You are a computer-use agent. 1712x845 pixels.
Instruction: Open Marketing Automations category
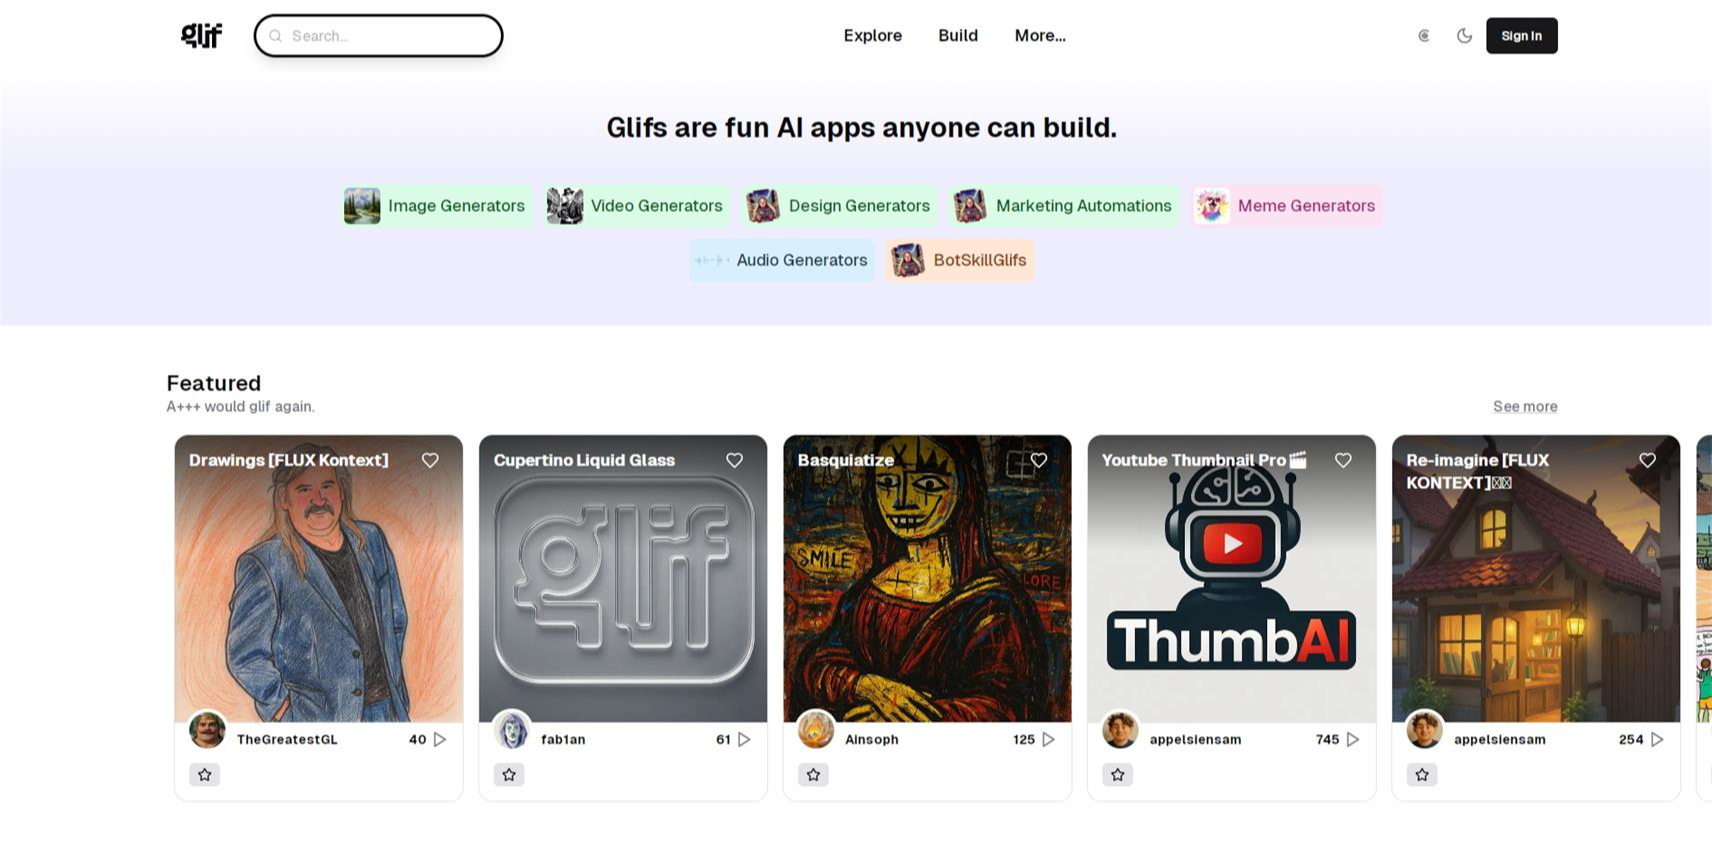pos(1063,206)
